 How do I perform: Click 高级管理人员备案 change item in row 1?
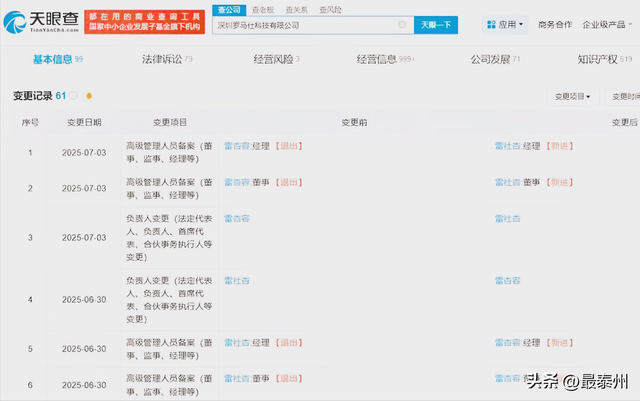click(169, 153)
